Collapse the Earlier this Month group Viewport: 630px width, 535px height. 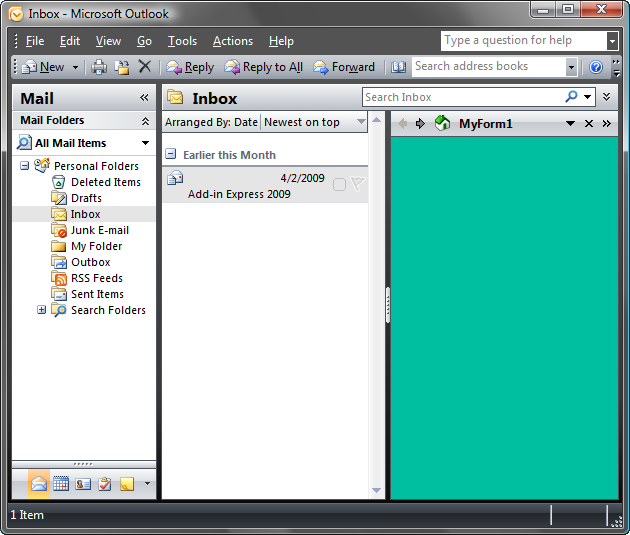[x=171, y=154]
